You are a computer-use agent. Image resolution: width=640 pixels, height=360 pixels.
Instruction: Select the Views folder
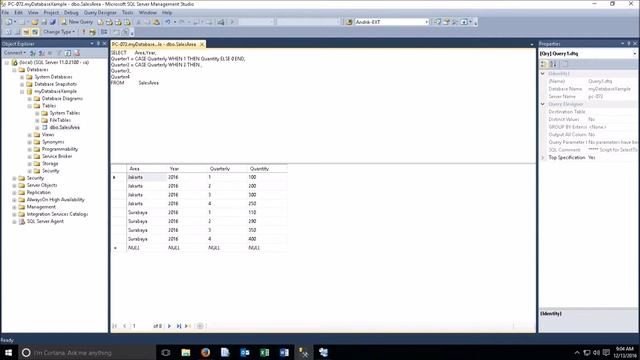click(48, 135)
